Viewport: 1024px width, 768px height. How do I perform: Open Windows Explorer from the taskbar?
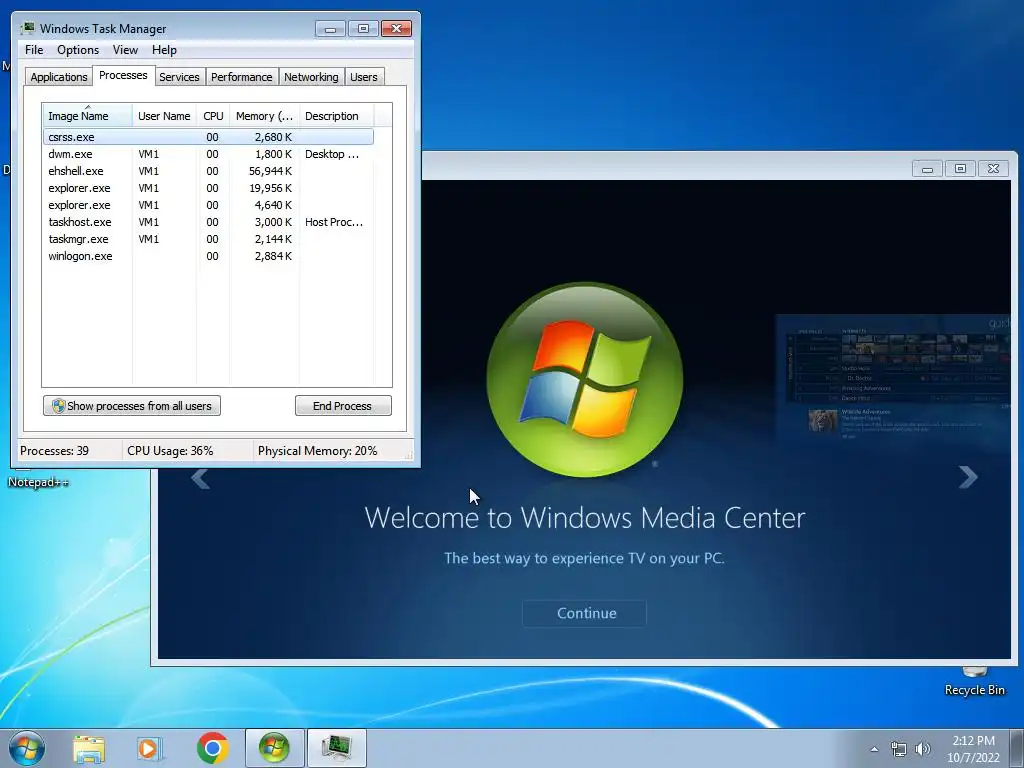tap(89, 748)
